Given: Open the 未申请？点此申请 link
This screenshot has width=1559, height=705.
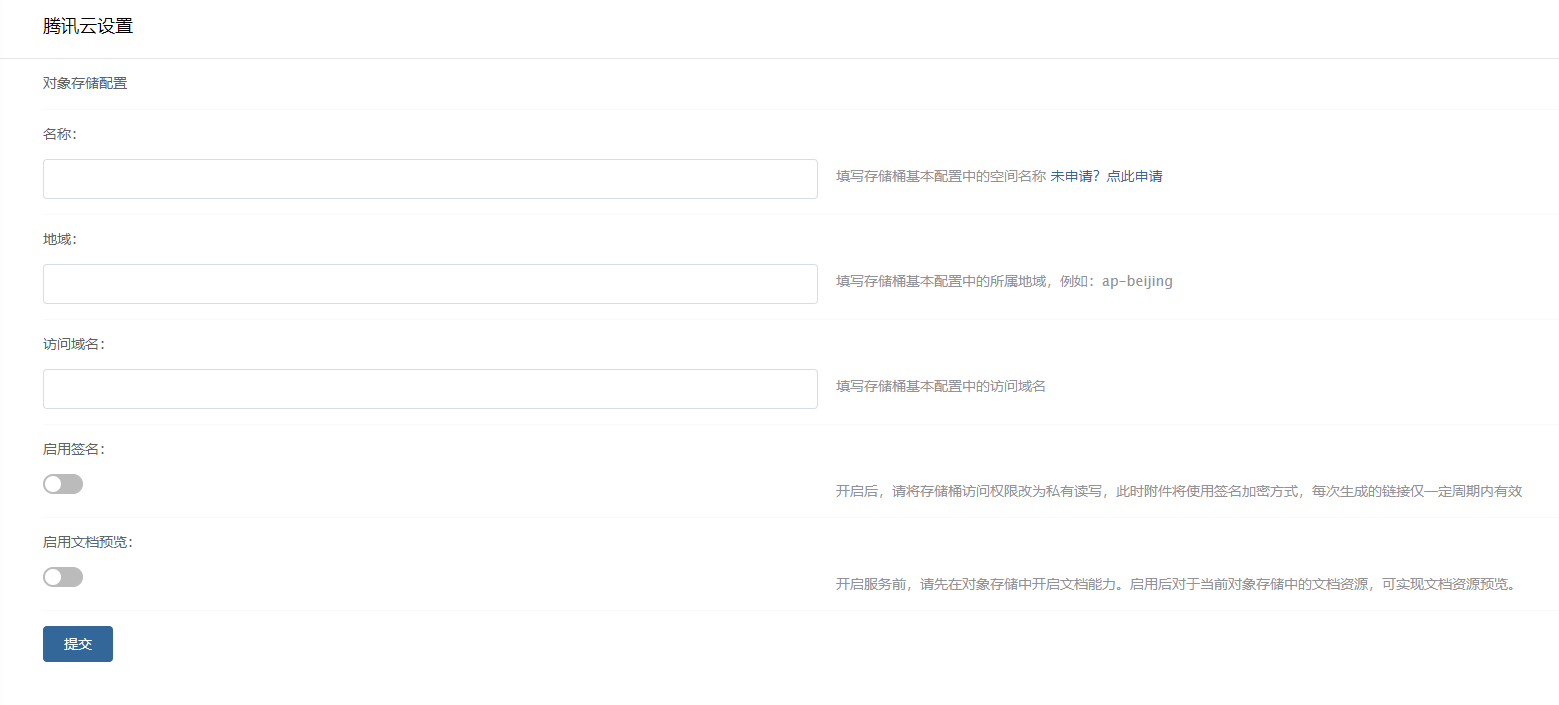Looking at the screenshot, I should [1106, 176].
